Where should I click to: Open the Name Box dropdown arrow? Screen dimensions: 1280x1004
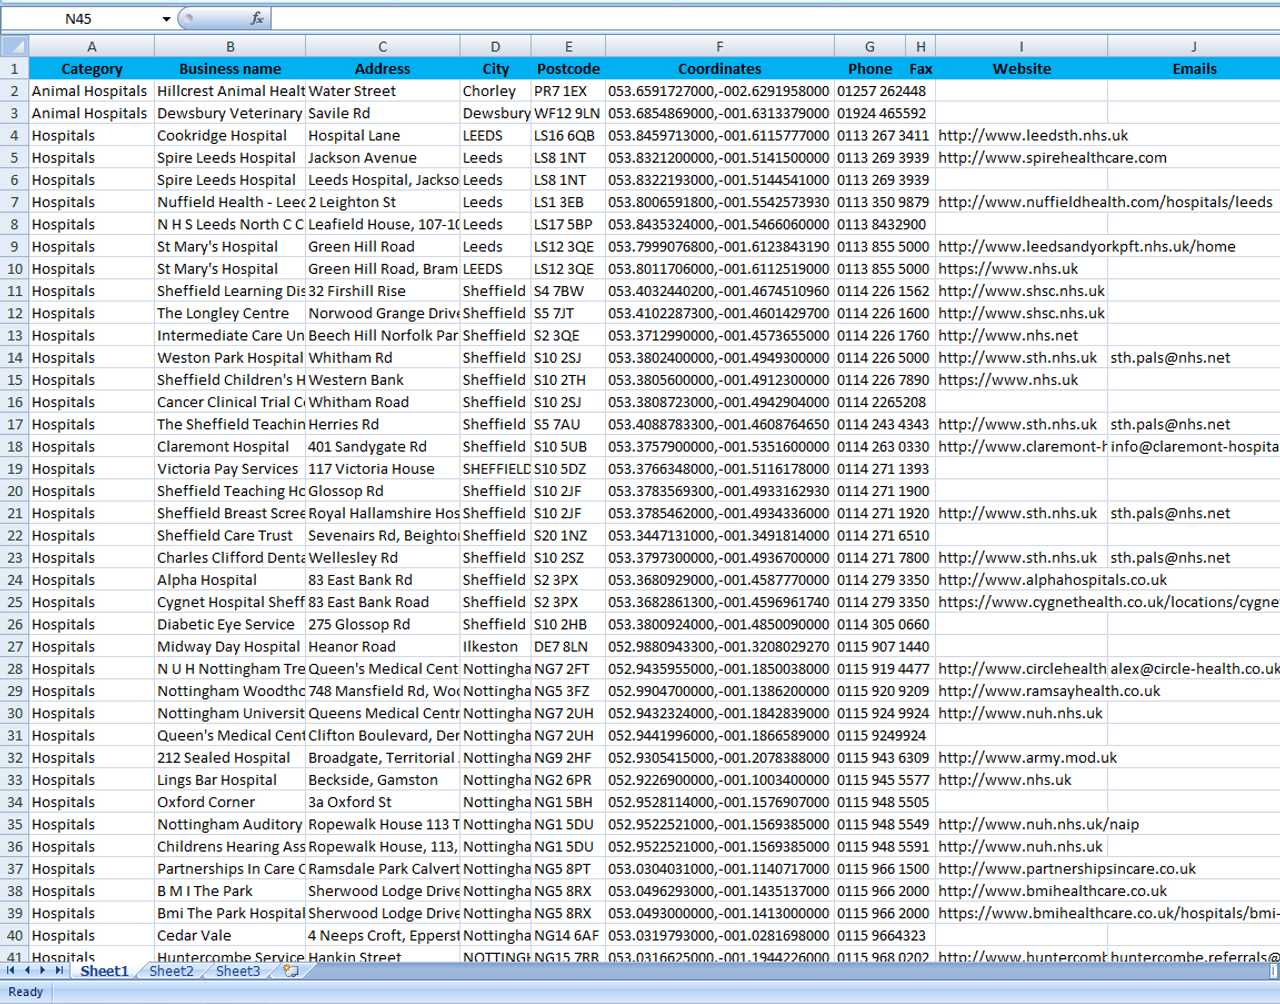(166, 19)
